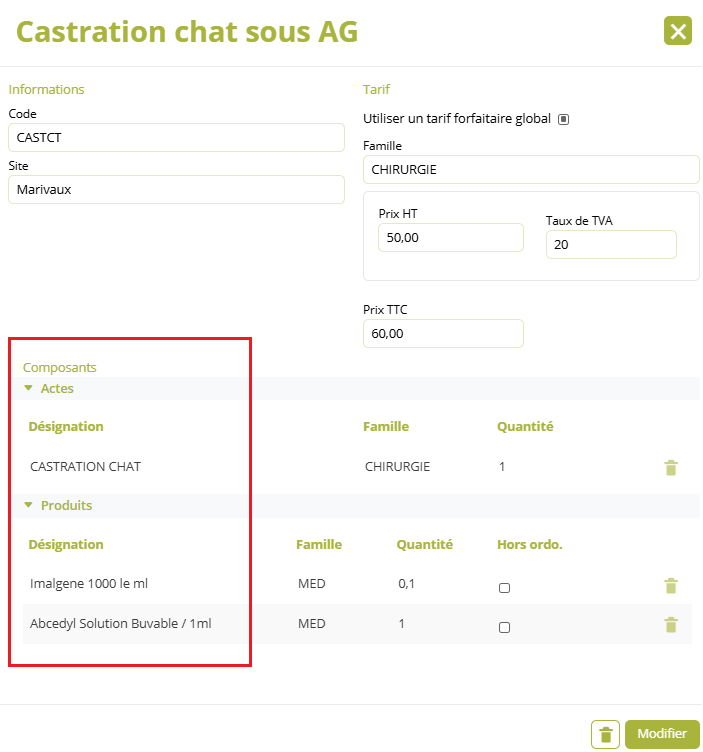Viewport: 703px width, 752px height.
Task: Check Hors ordo. for Imalgene 1000
Action: [504, 588]
